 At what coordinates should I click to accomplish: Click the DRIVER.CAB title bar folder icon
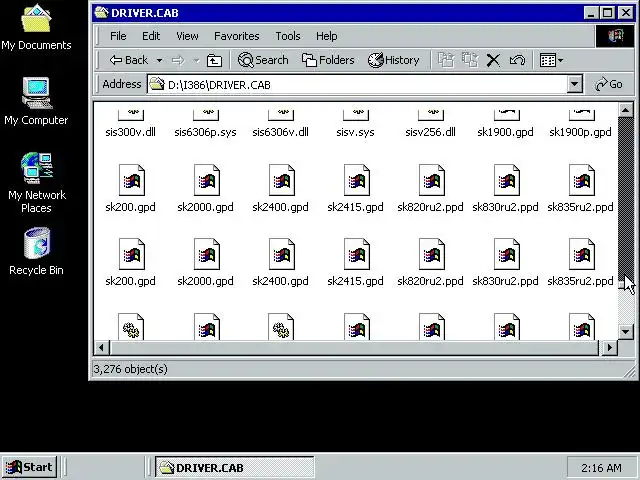[101, 13]
